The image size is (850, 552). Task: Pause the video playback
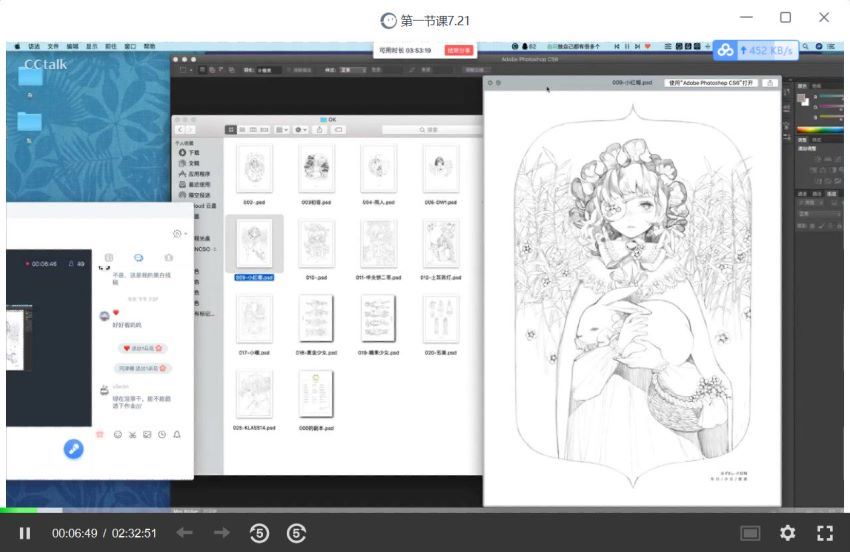(x=25, y=533)
